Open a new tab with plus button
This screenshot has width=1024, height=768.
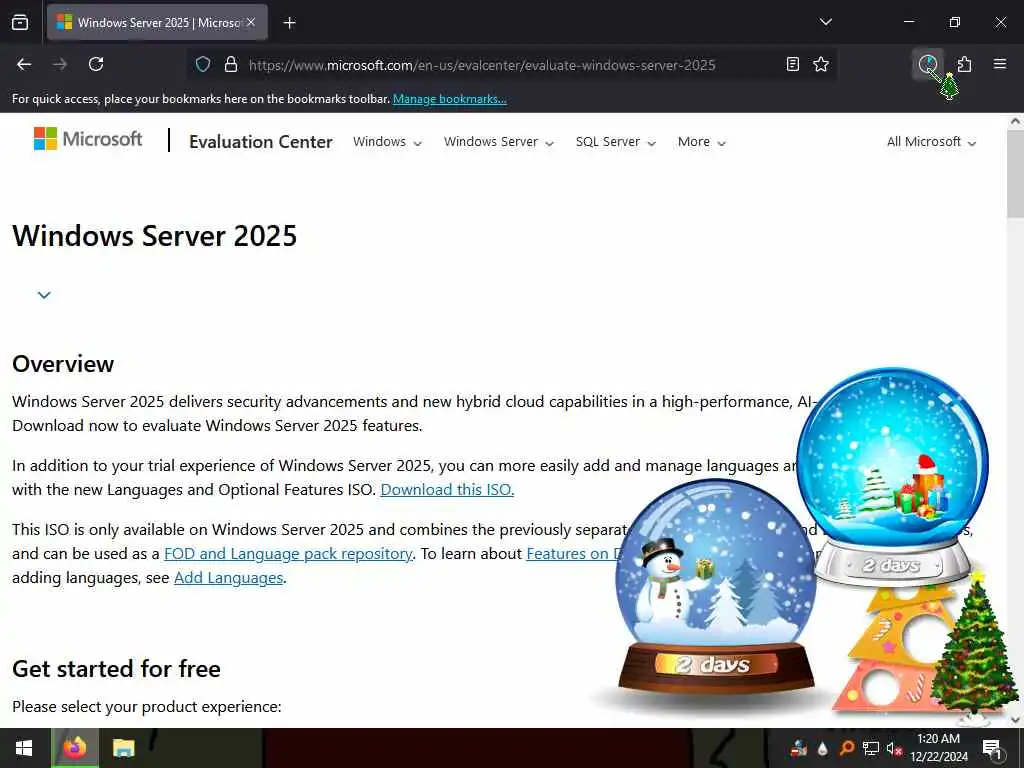(289, 23)
